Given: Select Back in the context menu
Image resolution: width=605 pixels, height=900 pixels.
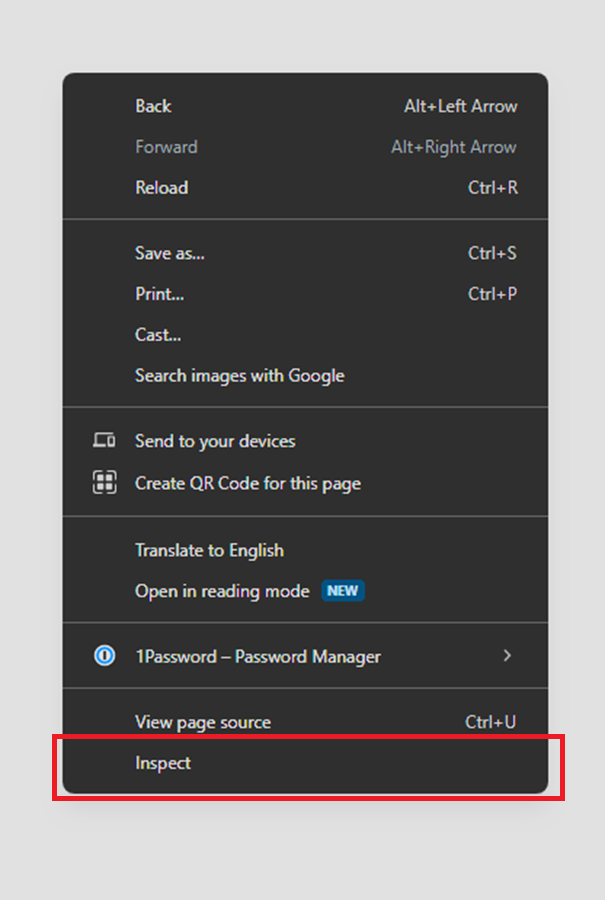Looking at the screenshot, I should tap(305, 106).
